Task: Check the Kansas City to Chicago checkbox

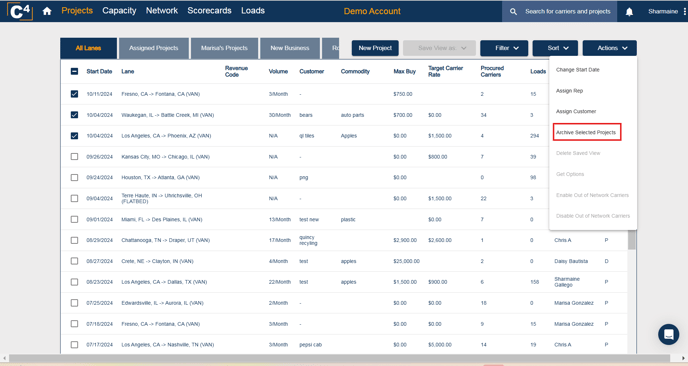Action: [75, 157]
